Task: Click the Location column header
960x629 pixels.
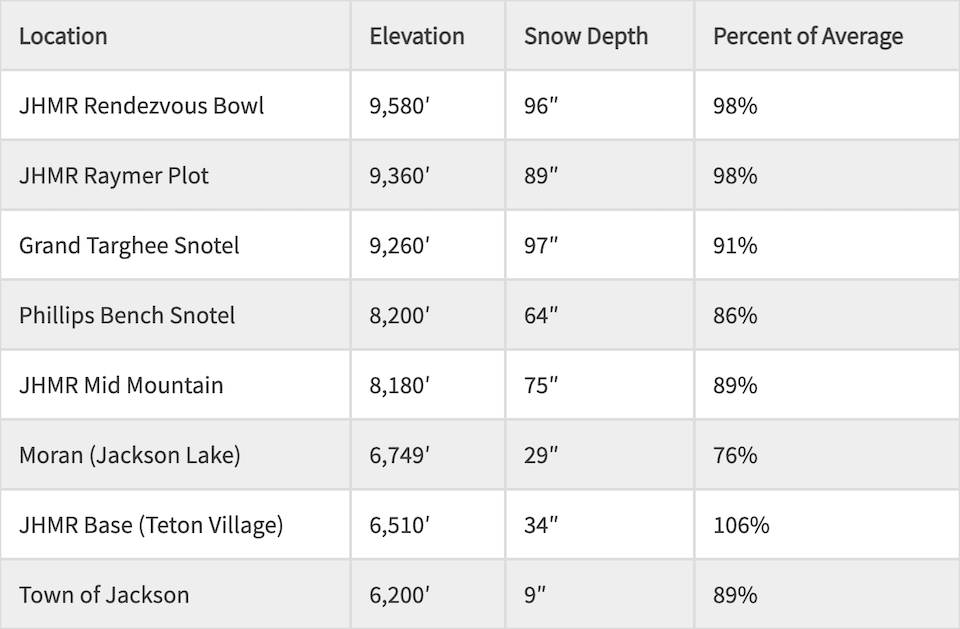Action: coord(63,37)
